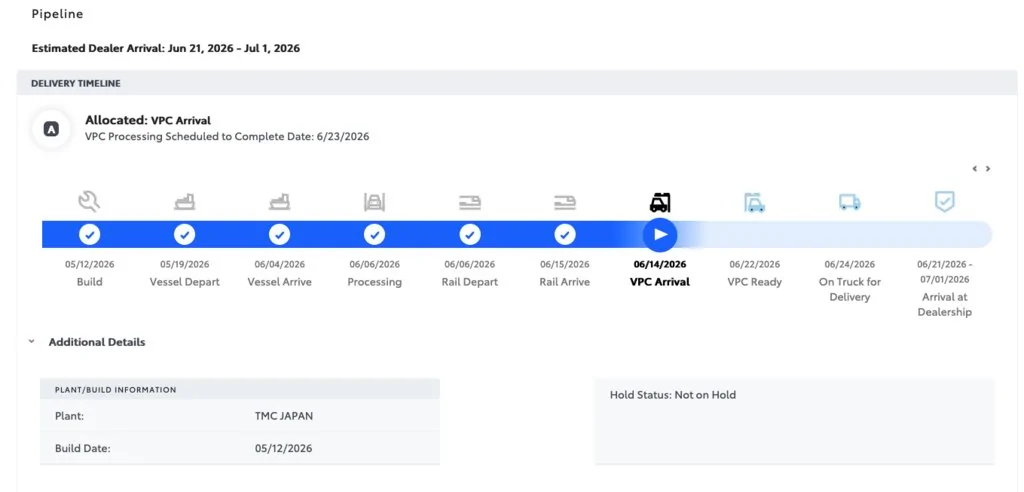Image resolution: width=1024 pixels, height=492 pixels.
Task: Click the Build Date value 05/12/2026
Action: [283, 448]
